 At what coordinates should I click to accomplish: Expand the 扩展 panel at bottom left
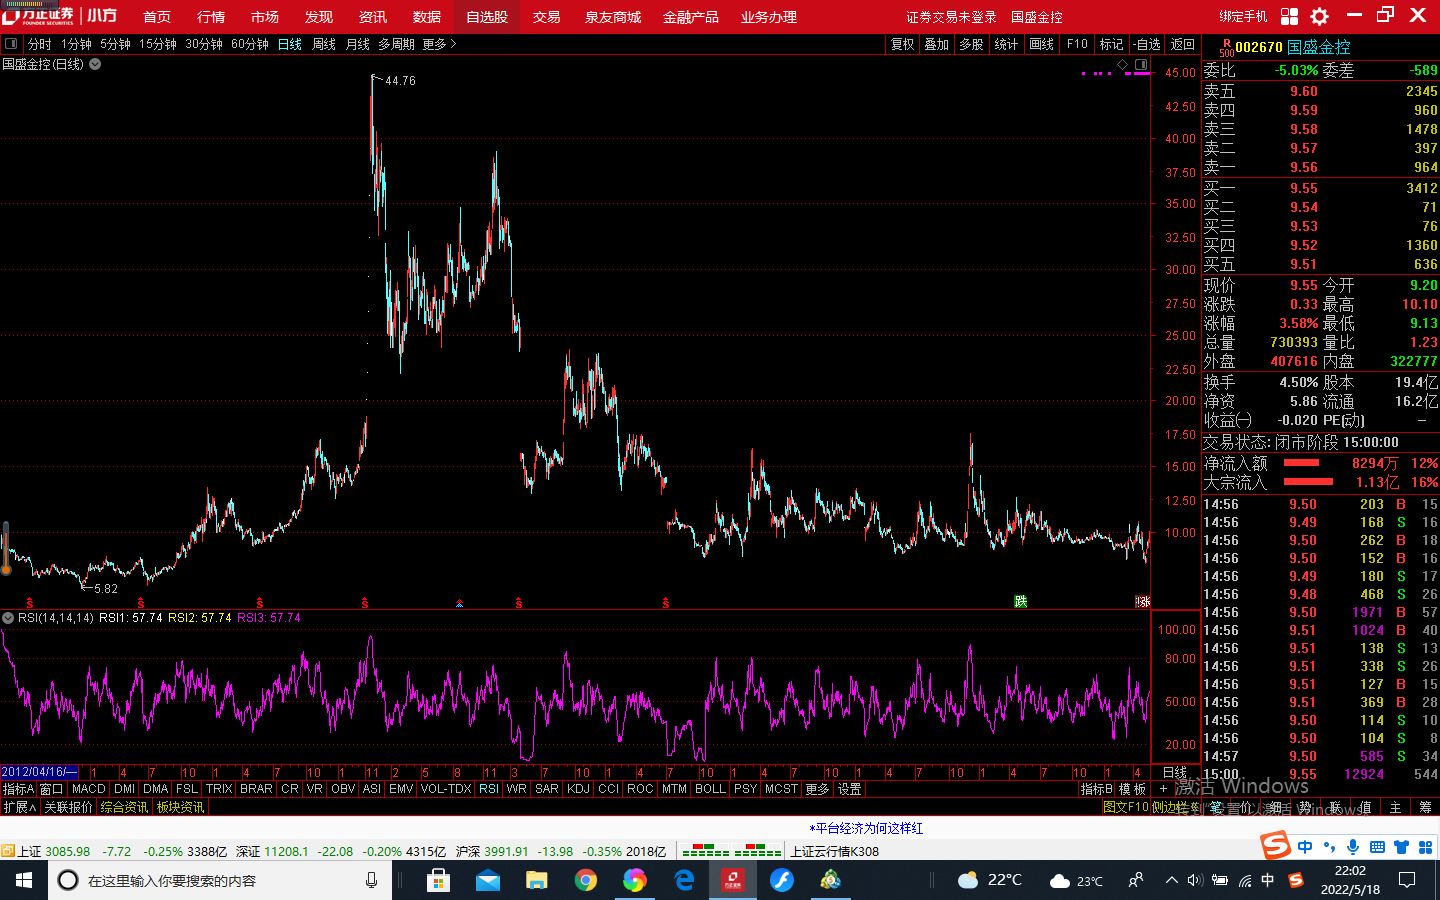(x=19, y=807)
